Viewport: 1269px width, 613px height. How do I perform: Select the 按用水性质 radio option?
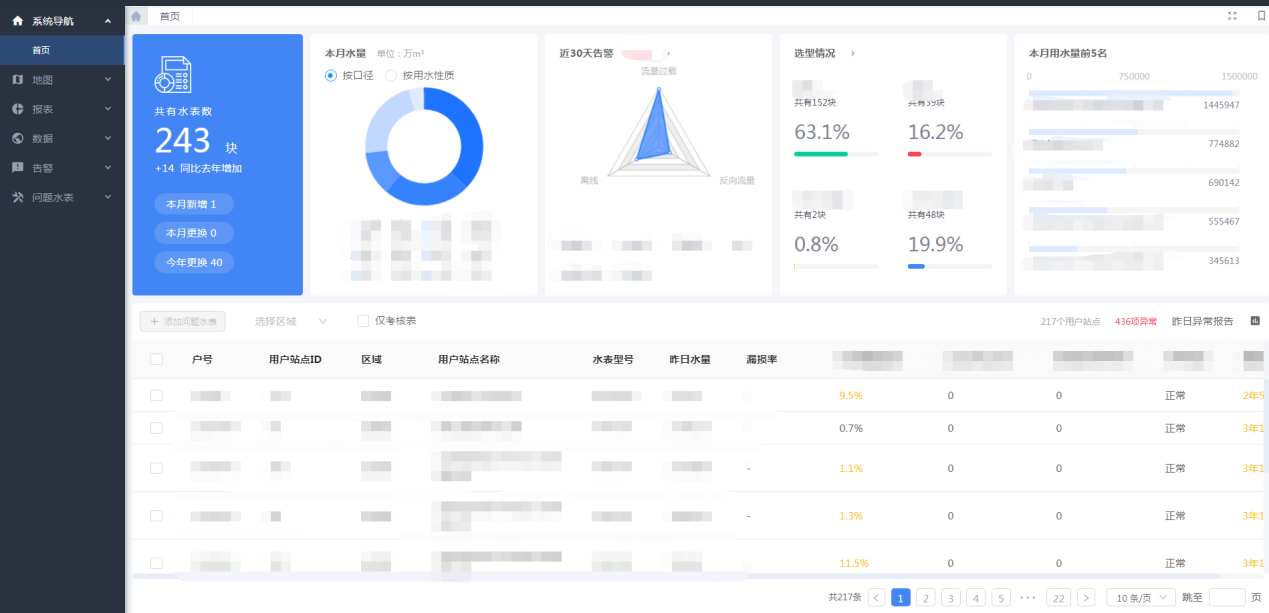tap(391, 75)
